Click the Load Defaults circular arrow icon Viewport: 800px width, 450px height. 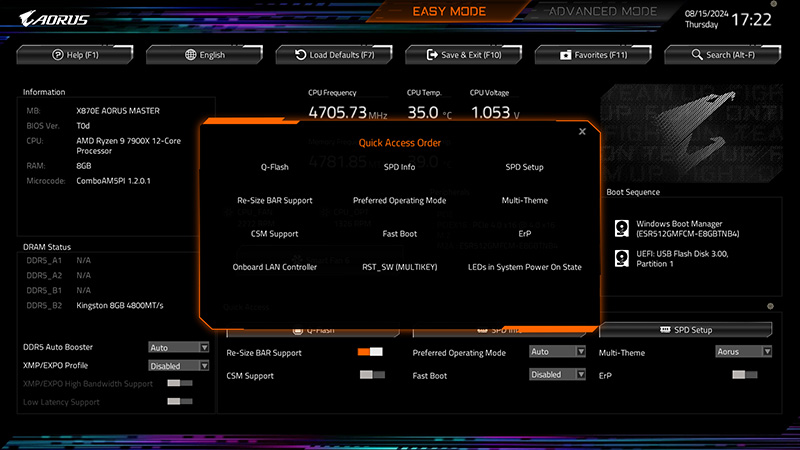301,55
